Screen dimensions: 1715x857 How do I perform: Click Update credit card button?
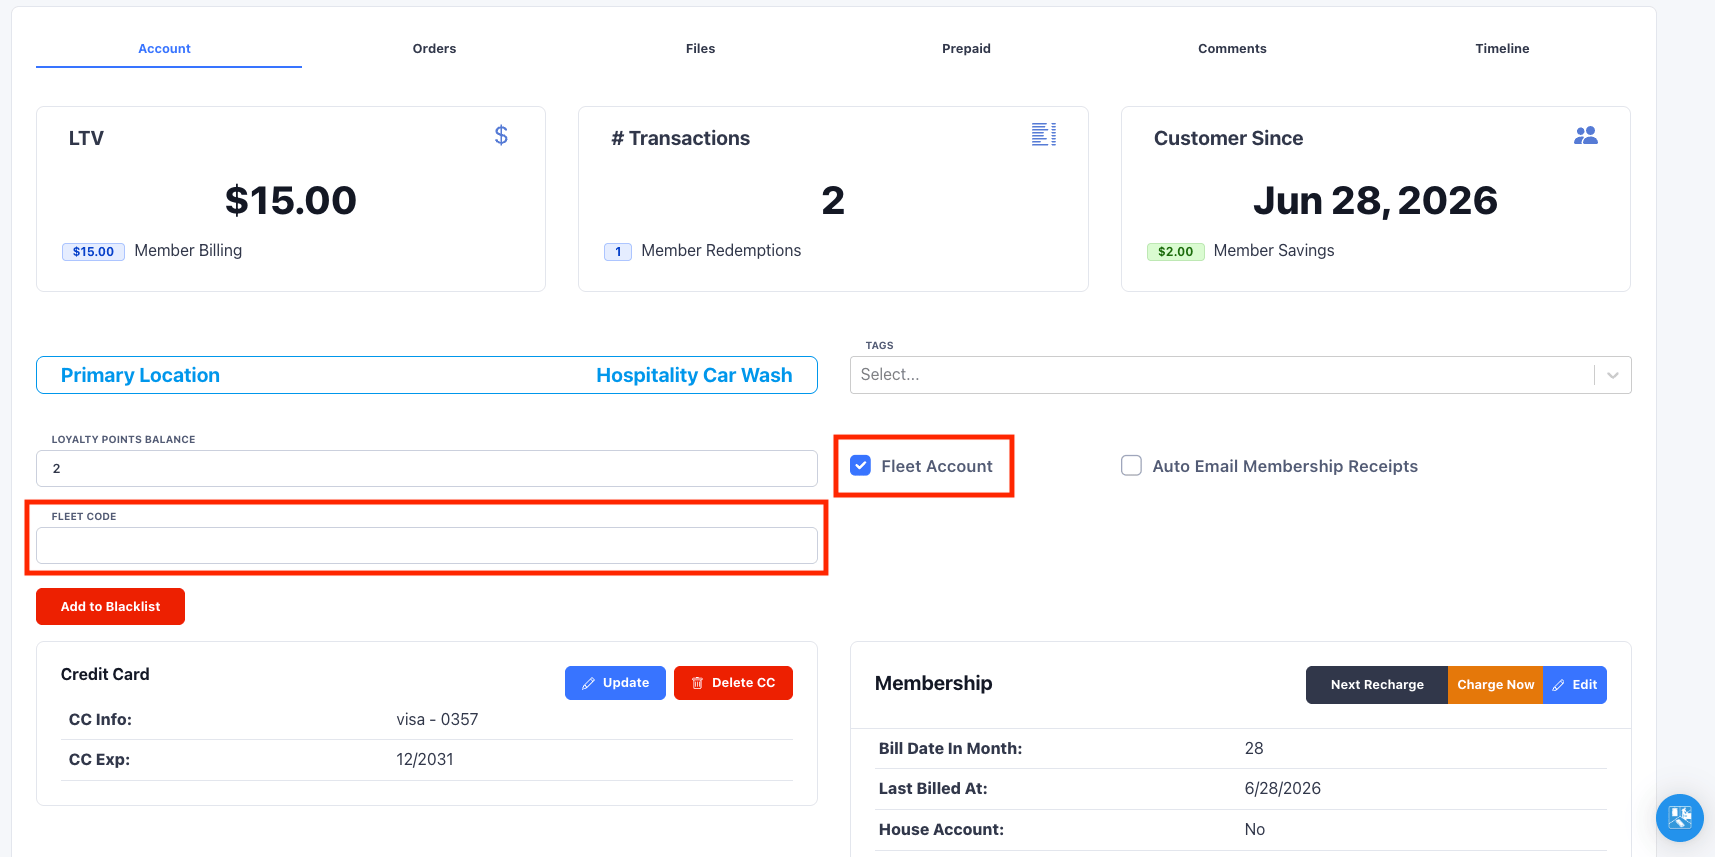tap(615, 683)
